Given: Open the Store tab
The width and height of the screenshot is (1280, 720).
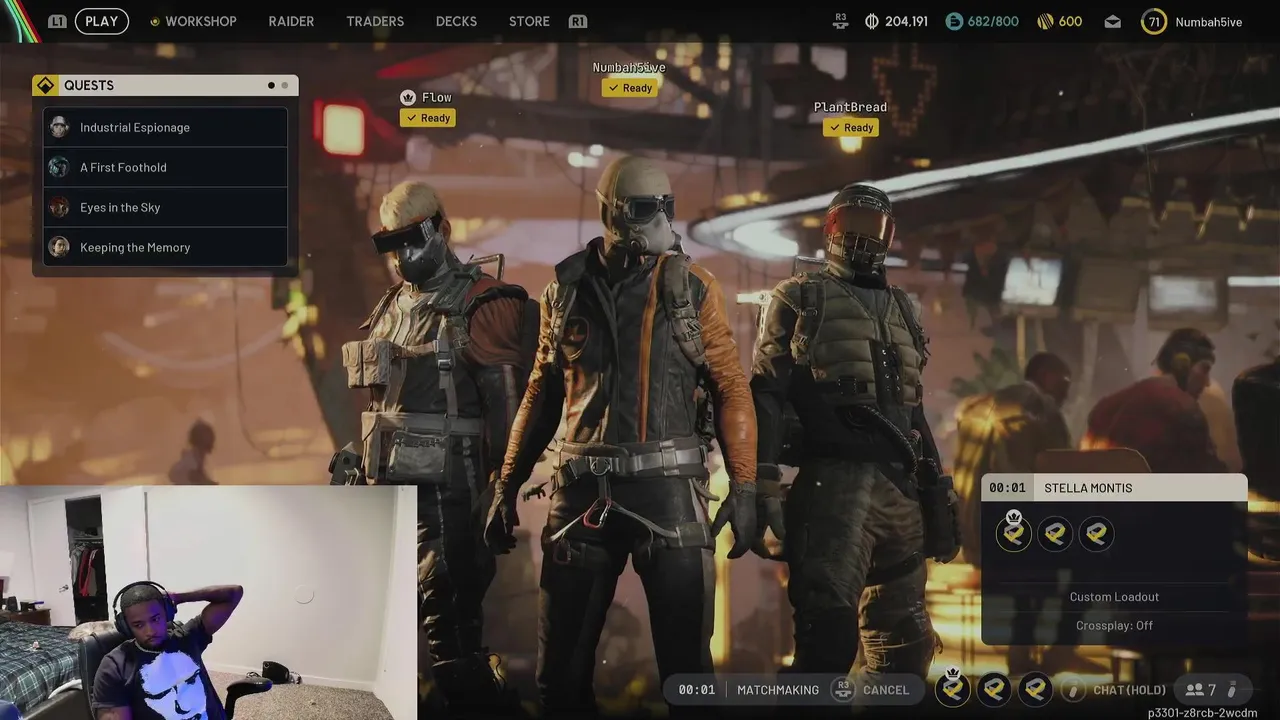Looking at the screenshot, I should click(529, 21).
